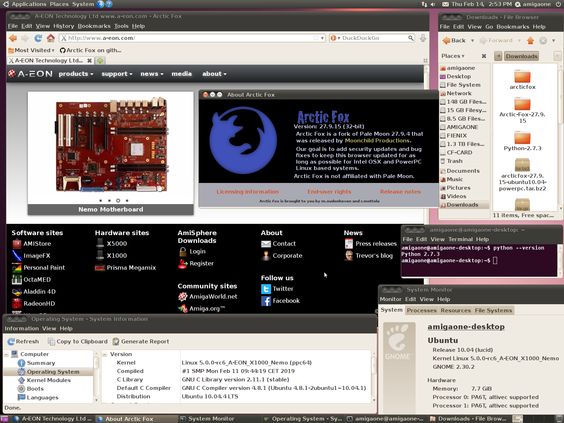Click the Facebook icon
Viewport: 564px width, 423px height.
tap(266, 301)
